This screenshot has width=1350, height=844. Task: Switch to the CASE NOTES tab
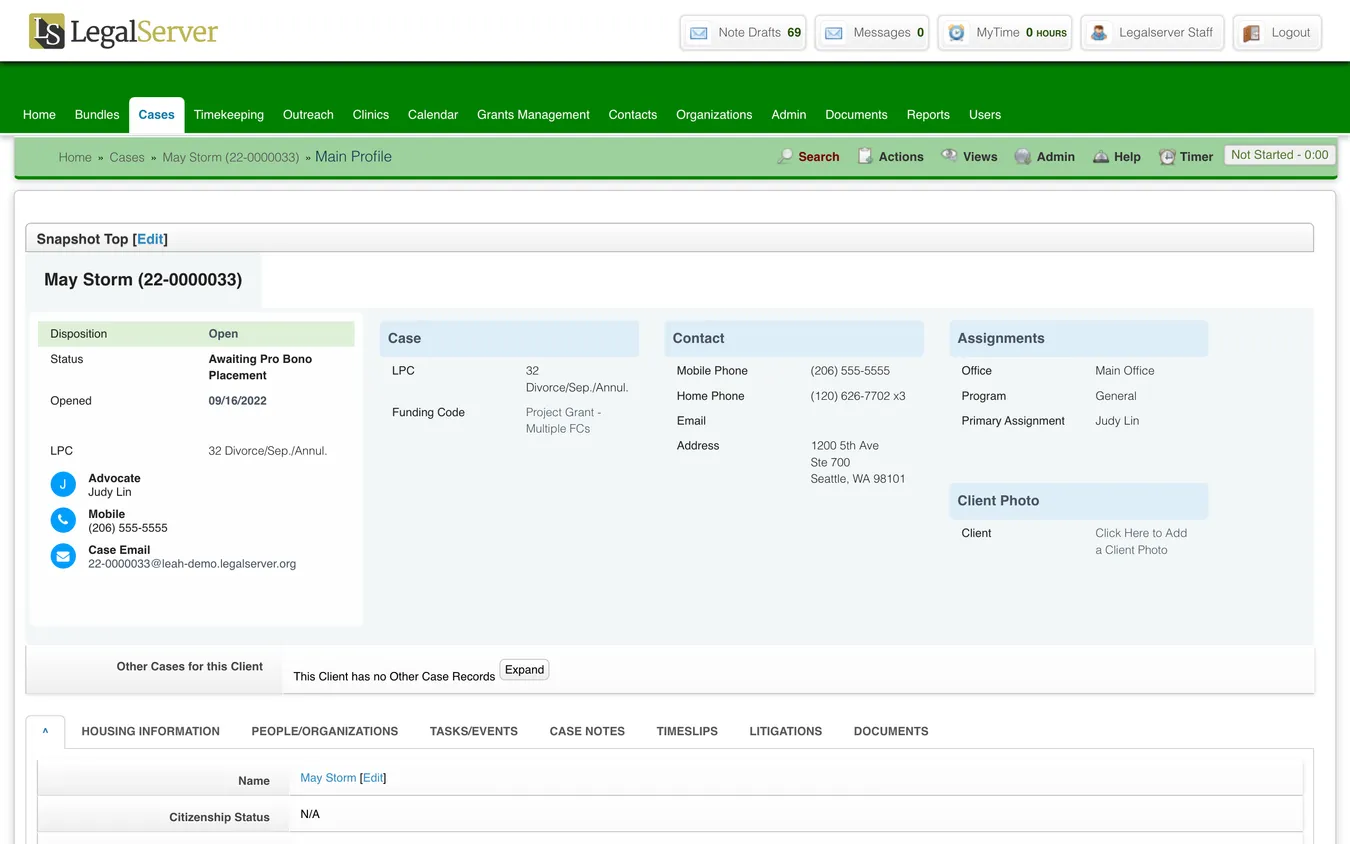(x=587, y=731)
